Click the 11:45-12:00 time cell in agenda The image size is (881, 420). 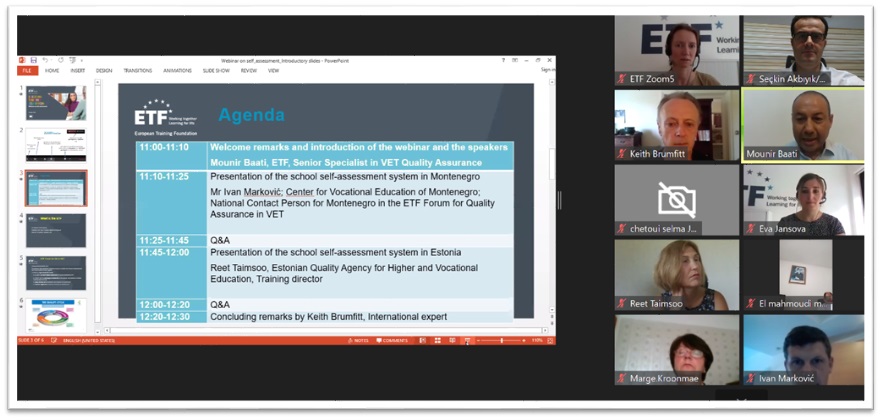tap(171, 272)
